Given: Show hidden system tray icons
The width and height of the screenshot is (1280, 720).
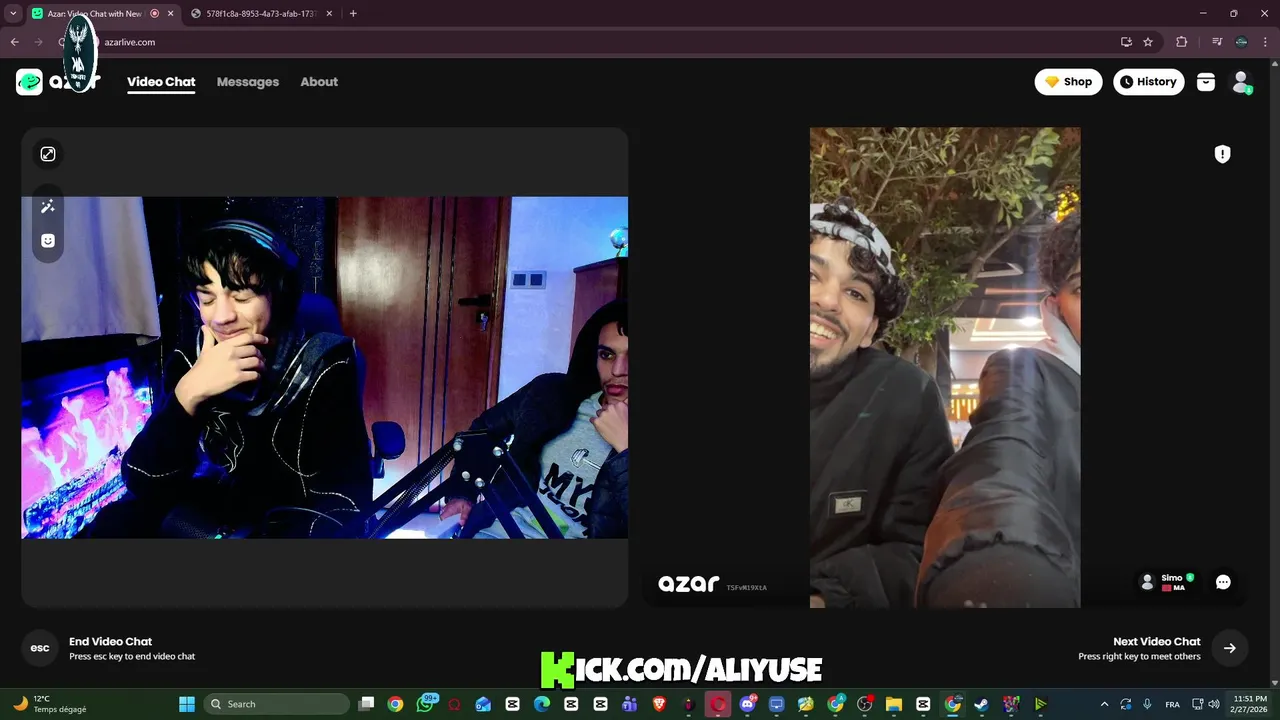Looking at the screenshot, I should (x=1104, y=704).
